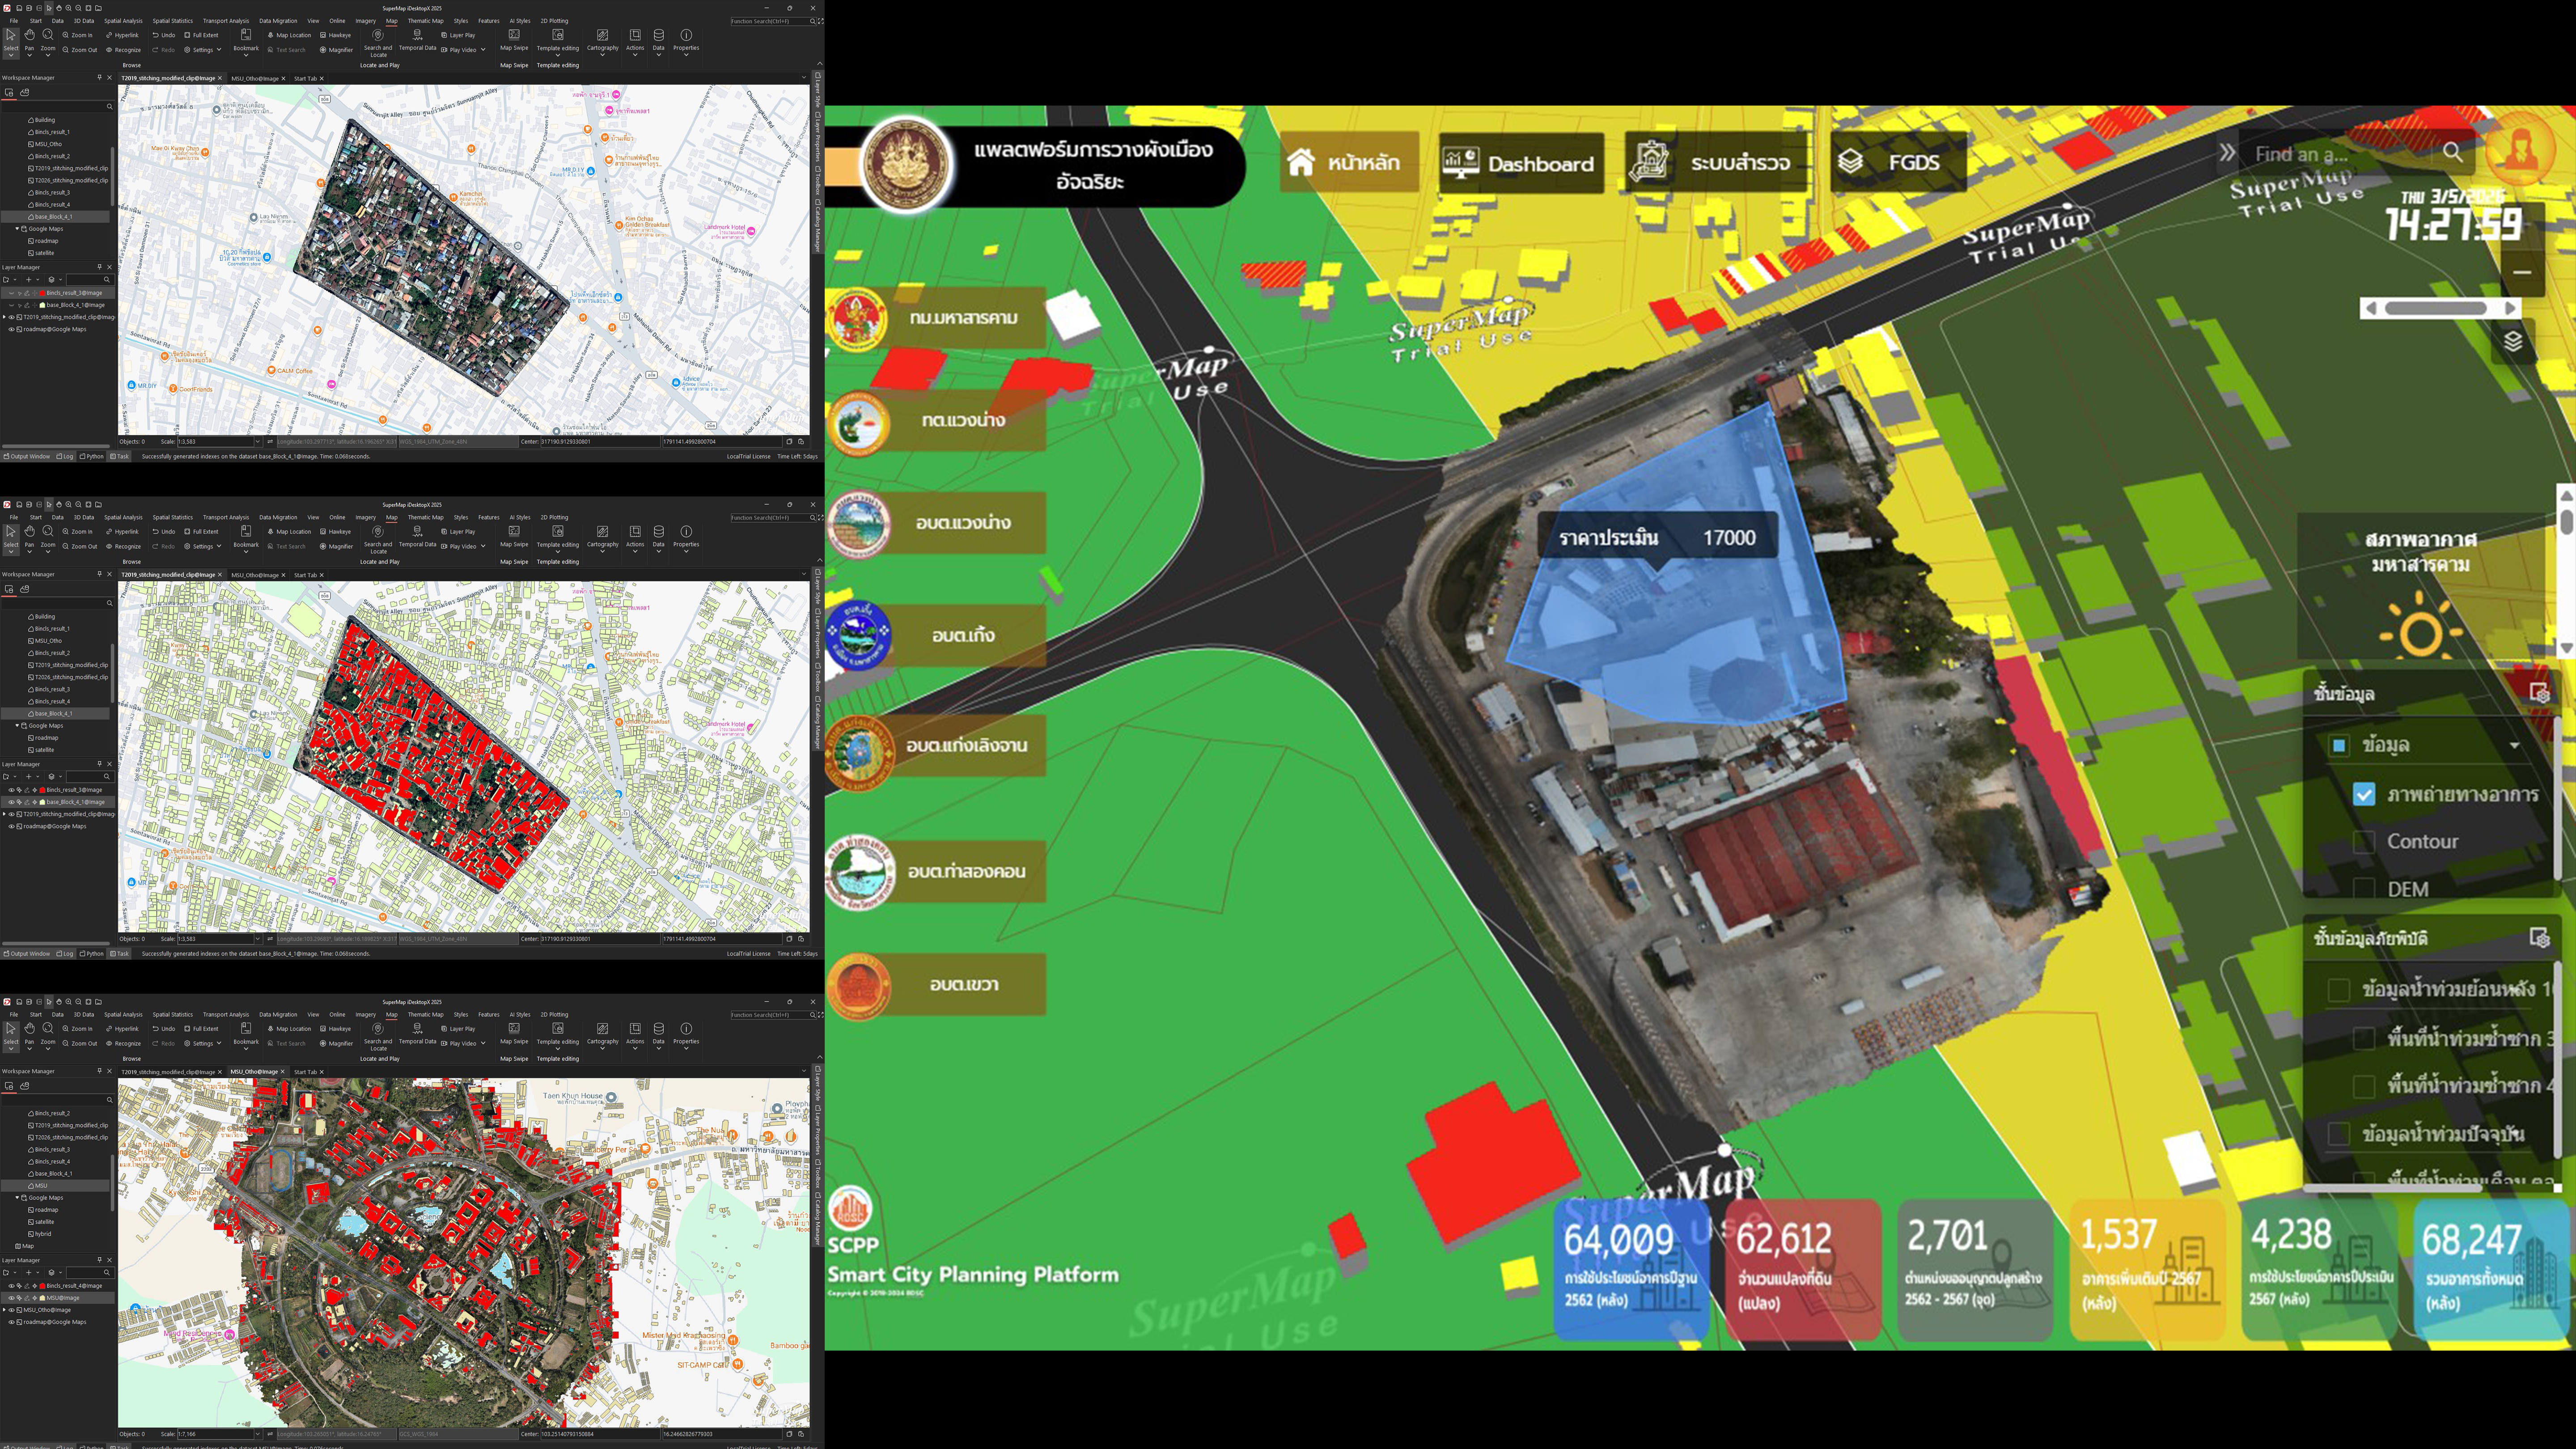Open settings icon beside ชั้นข้อมูล header
Image resolution: width=2576 pixels, height=1449 pixels.
(x=2538, y=692)
